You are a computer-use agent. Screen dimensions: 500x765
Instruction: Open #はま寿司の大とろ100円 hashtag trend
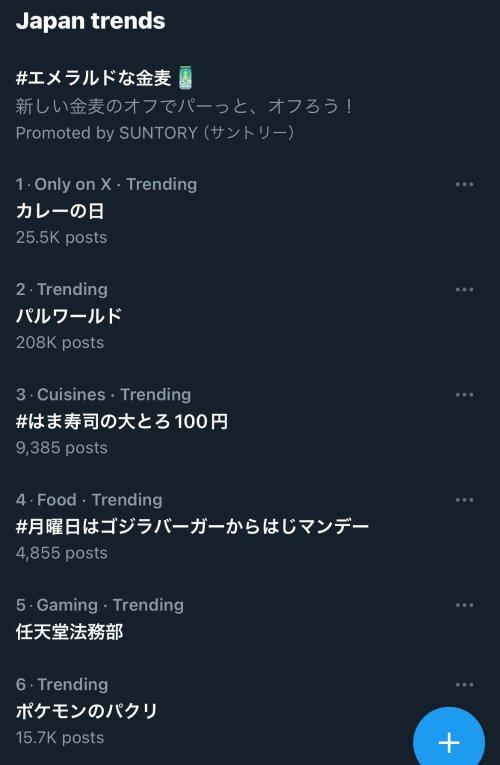pyautogui.click(x=122, y=422)
